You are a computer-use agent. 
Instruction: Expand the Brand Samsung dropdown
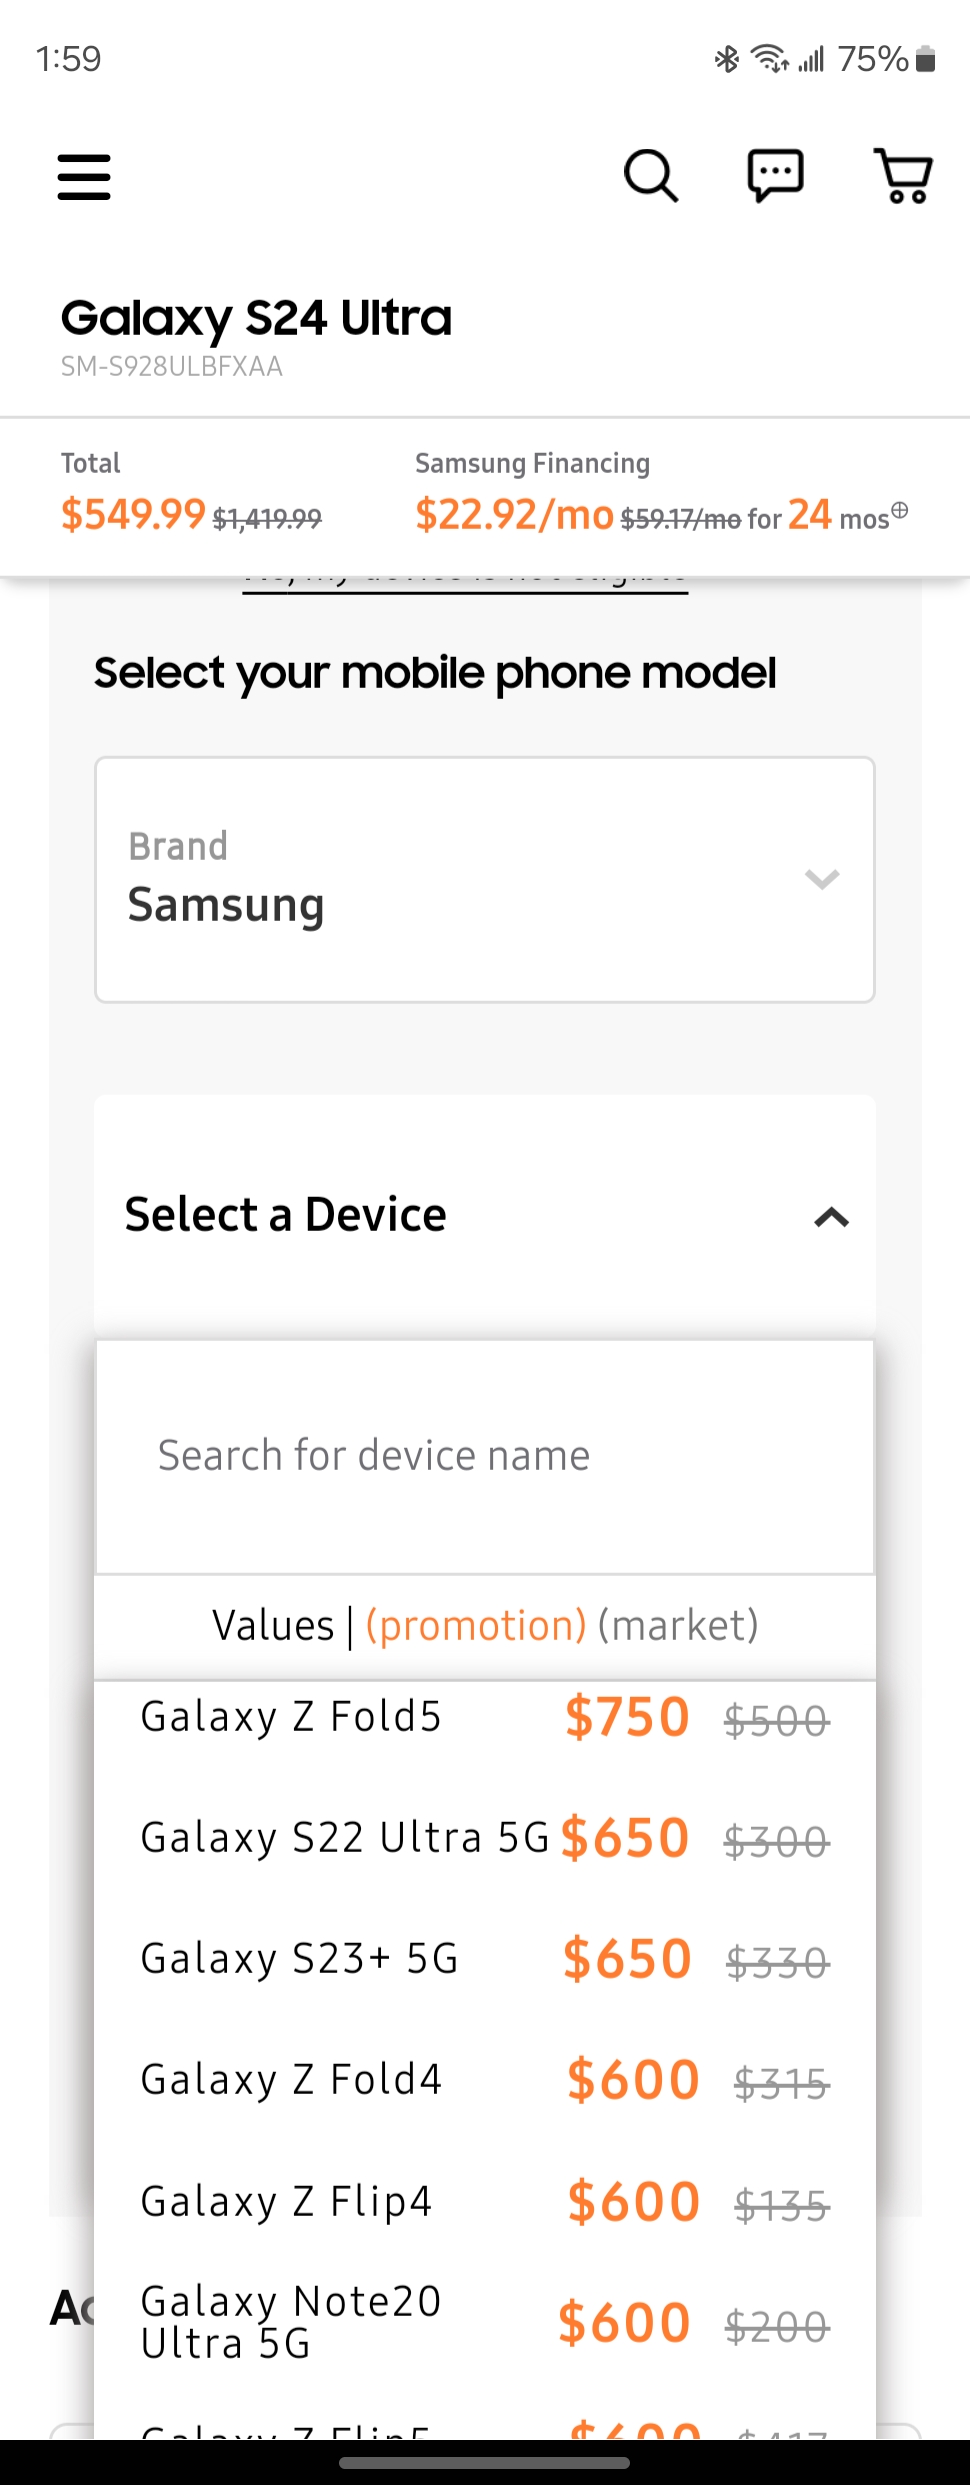[485, 880]
